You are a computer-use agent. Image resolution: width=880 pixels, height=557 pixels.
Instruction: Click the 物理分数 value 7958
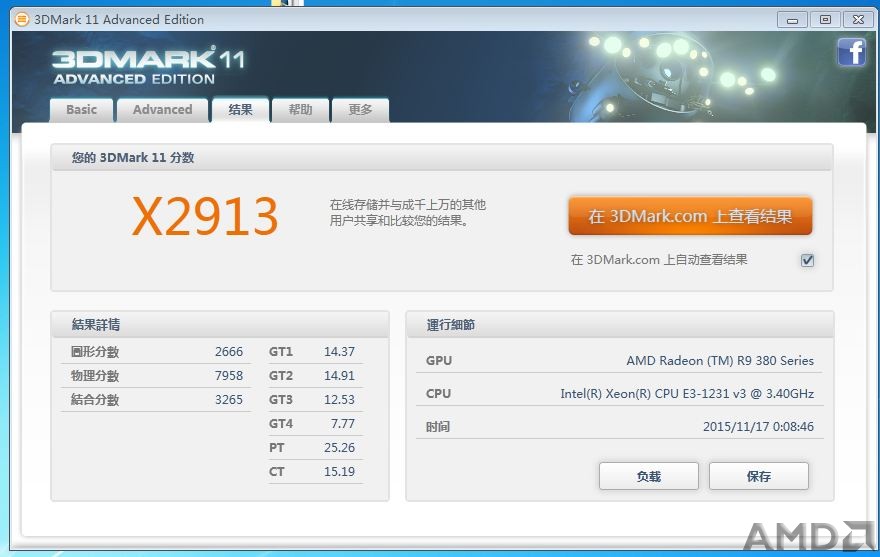[x=229, y=376]
